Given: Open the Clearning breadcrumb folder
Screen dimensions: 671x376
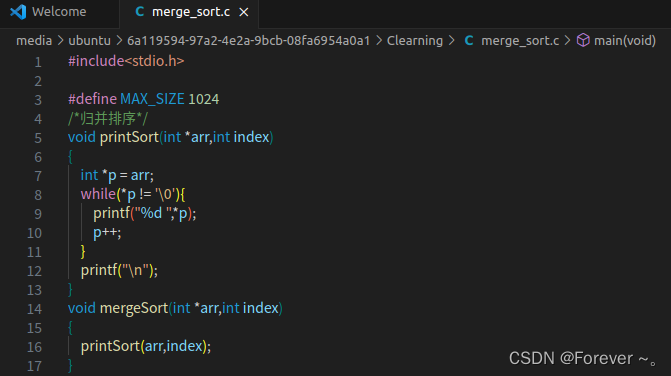Looking at the screenshot, I should pyautogui.click(x=415, y=41).
